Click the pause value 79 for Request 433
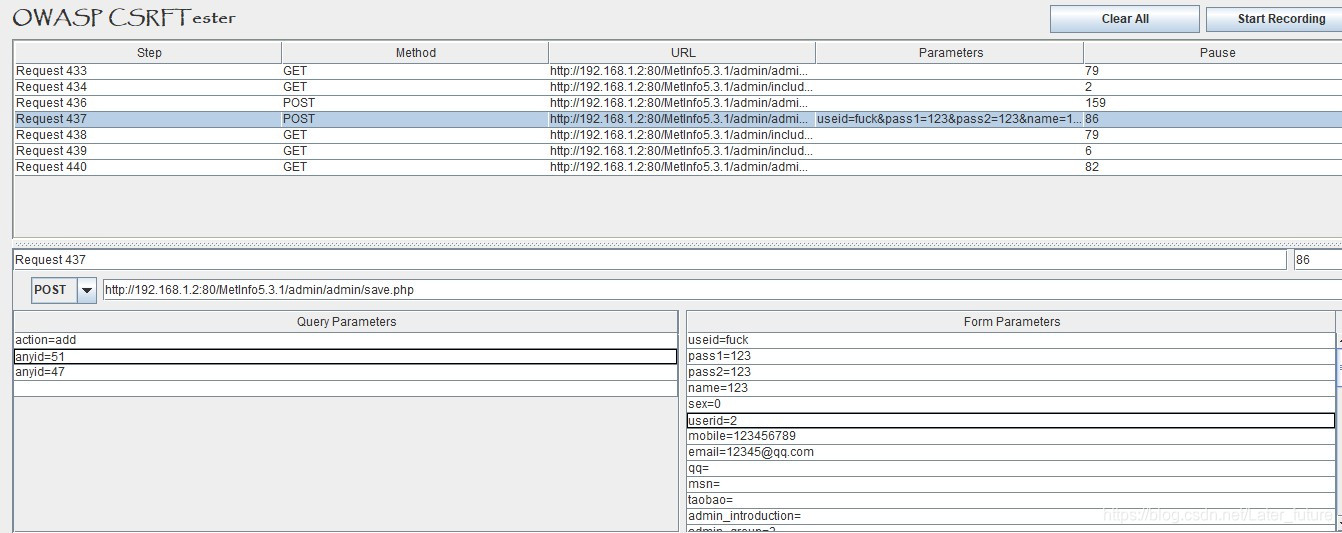The width and height of the screenshot is (1342, 533). click(x=1213, y=71)
